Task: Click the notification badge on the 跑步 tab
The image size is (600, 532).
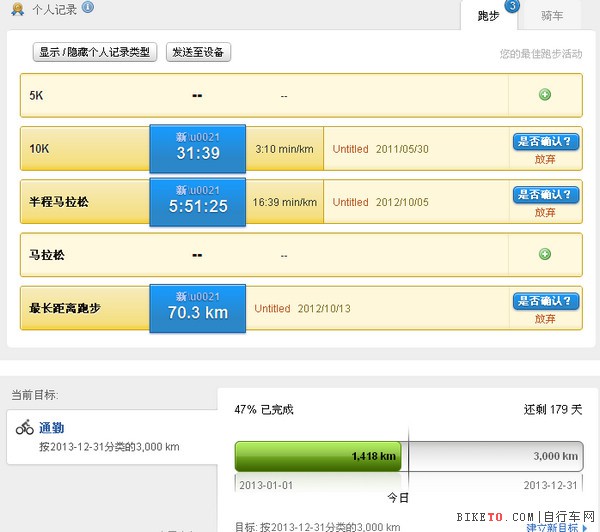Action: click(x=512, y=6)
